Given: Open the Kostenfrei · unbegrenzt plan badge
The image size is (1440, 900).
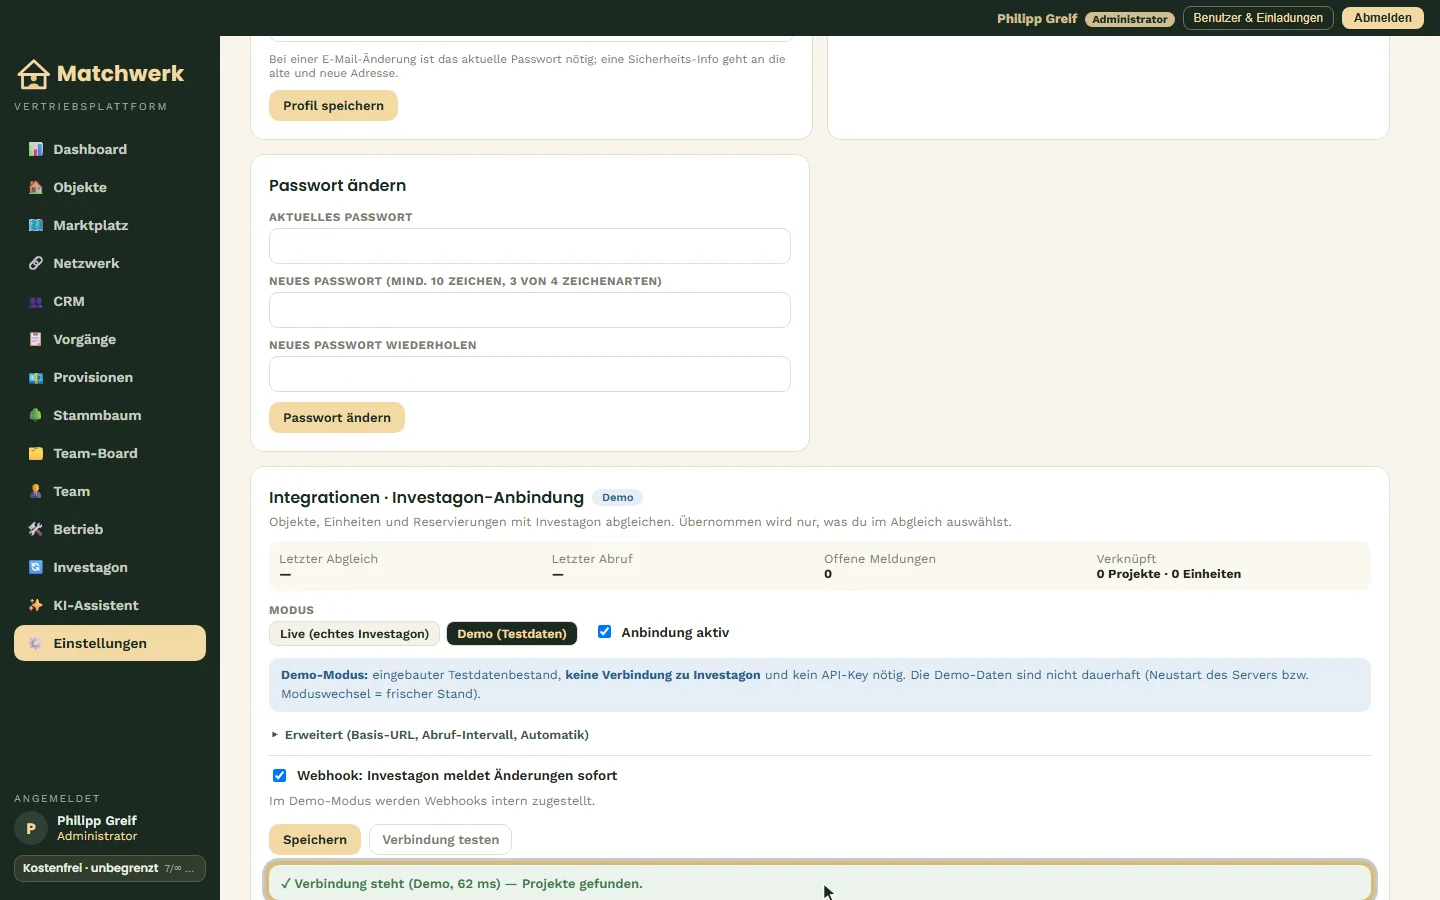Looking at the screenshot, I should pos(110,868).
